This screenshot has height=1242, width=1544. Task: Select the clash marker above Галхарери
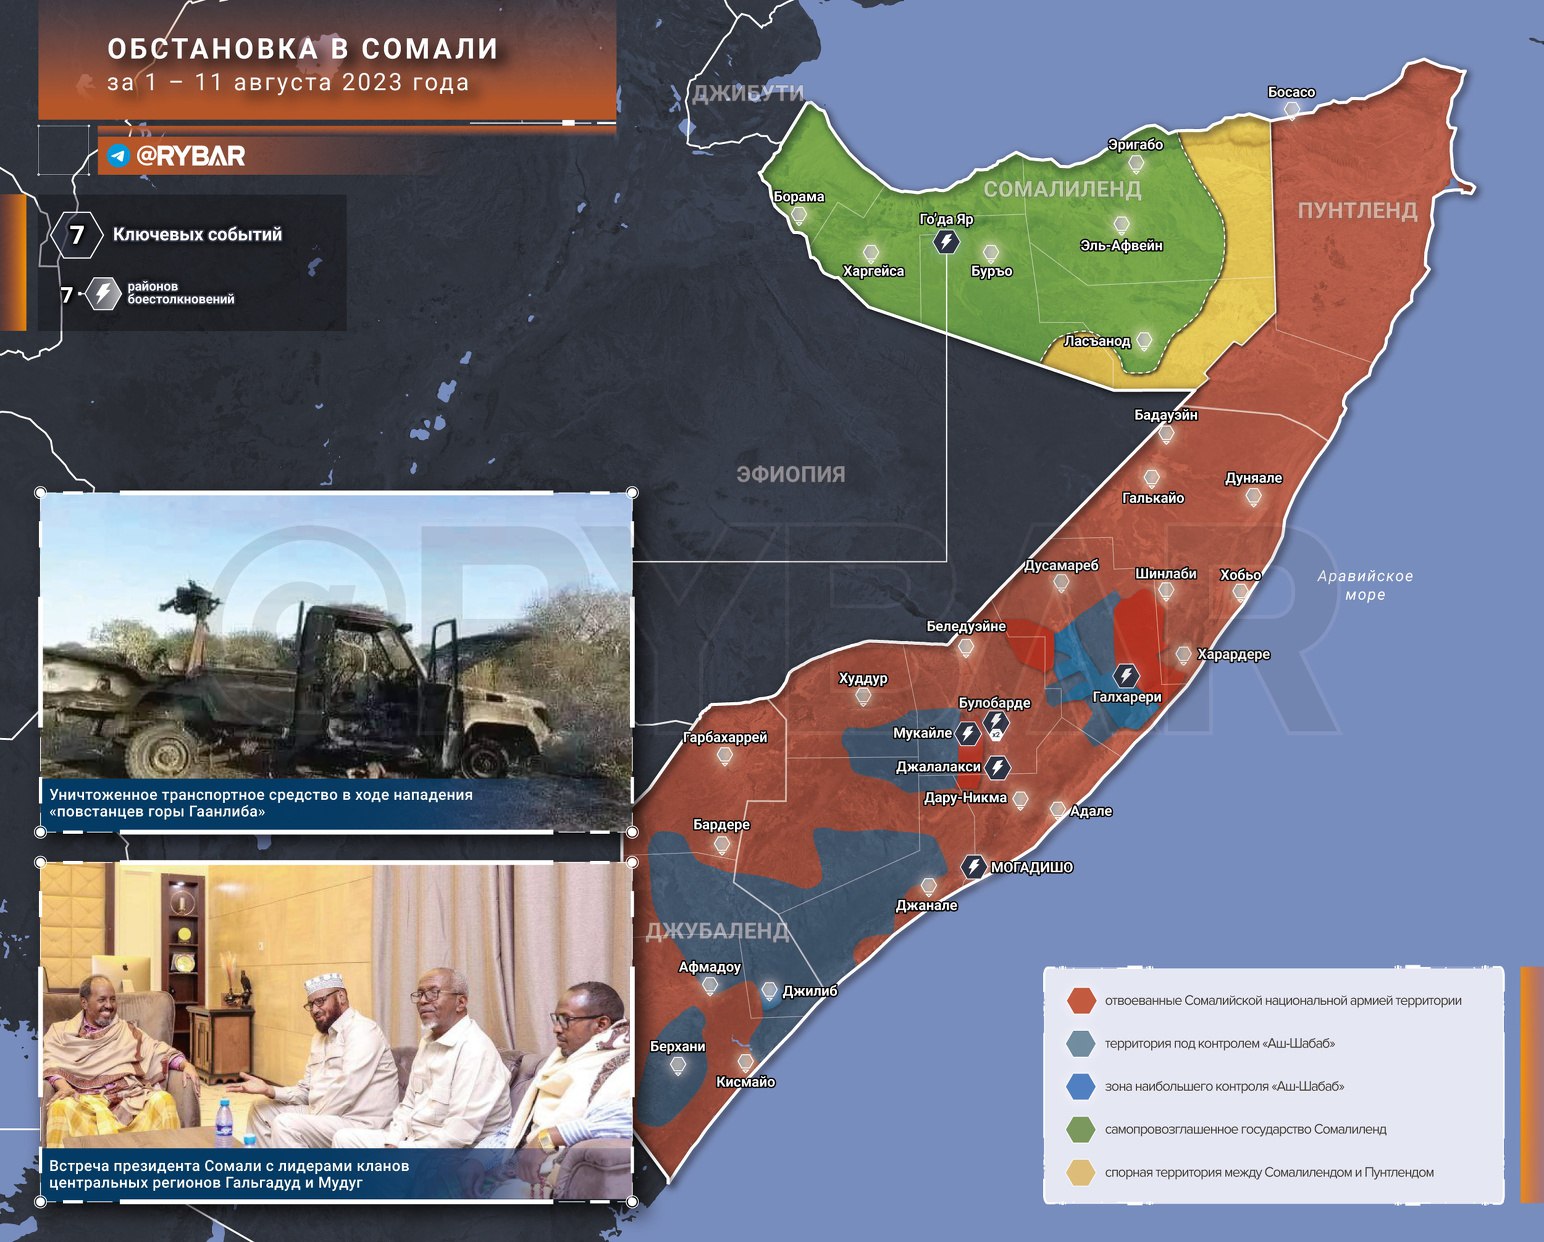(1126, 675)
